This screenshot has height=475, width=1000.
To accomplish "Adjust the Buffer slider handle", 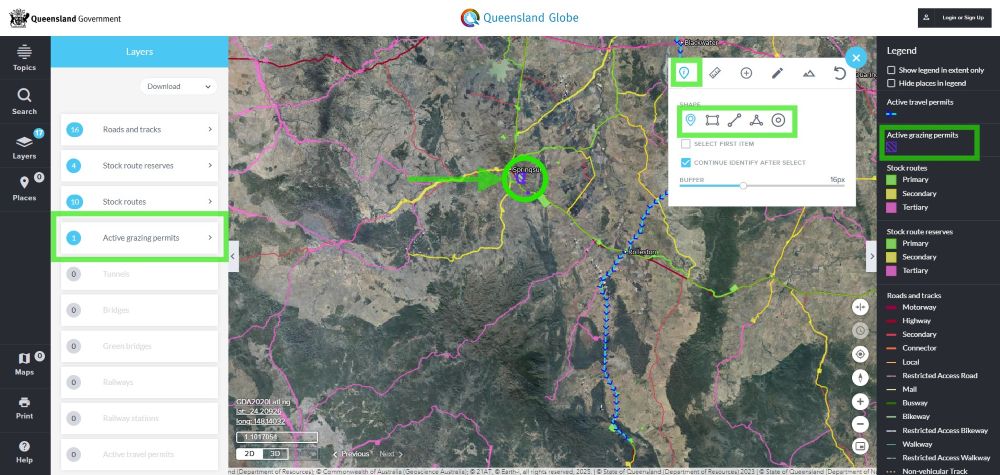I will [743, 186].
